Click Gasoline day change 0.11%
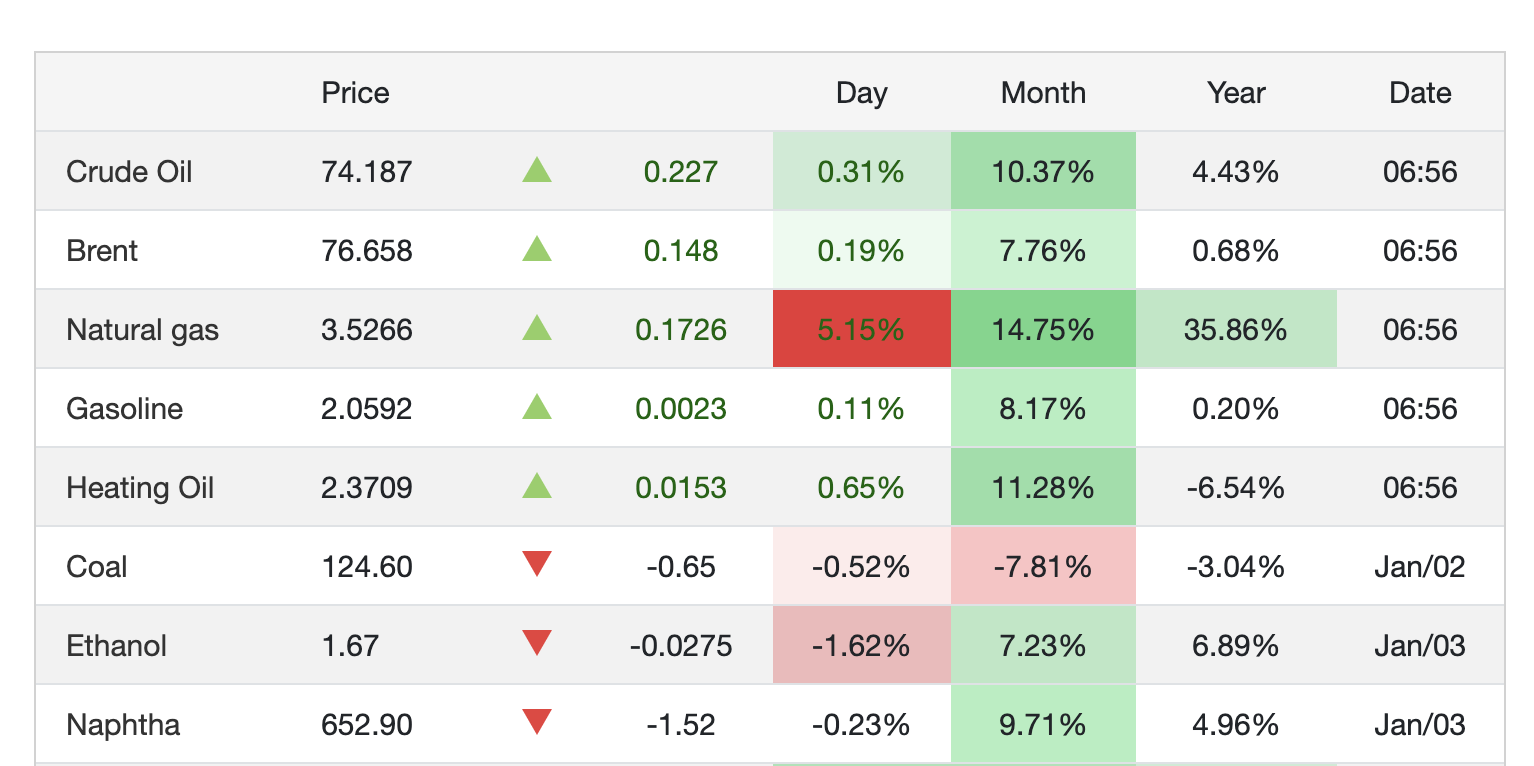The height and width of the screenshot is (766, 1534). tap(861, 409)
